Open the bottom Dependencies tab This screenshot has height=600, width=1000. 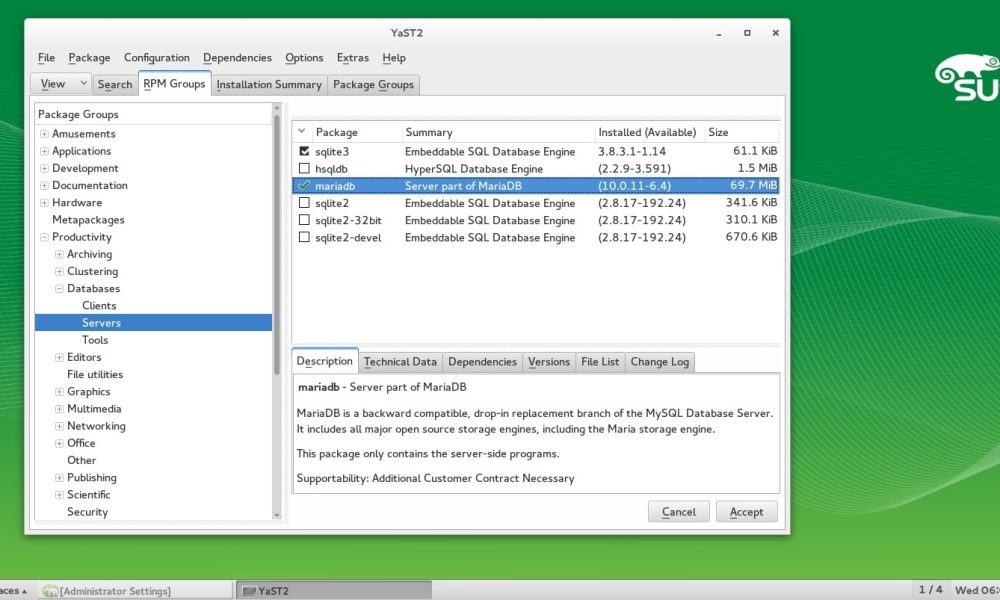[x=482, y=362]
